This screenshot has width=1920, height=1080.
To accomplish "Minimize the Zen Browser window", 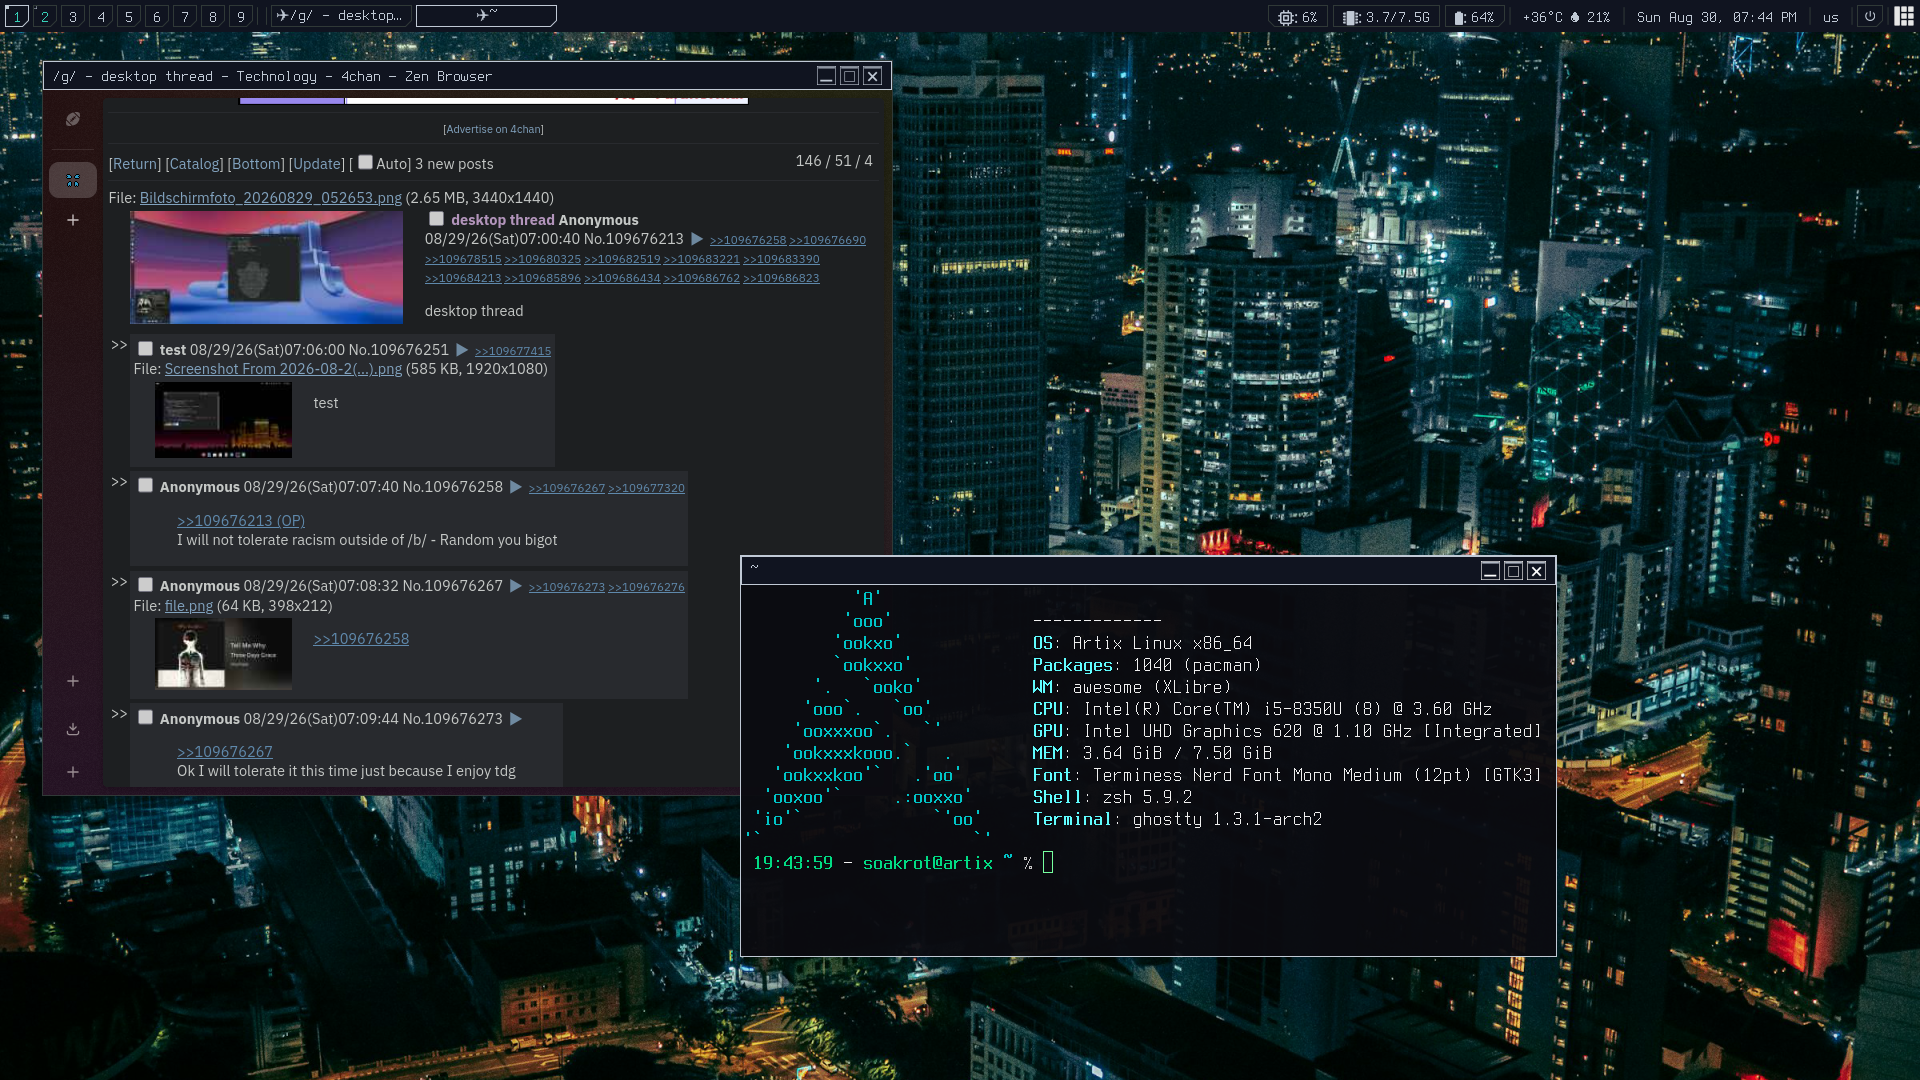I will click(826, 76).
